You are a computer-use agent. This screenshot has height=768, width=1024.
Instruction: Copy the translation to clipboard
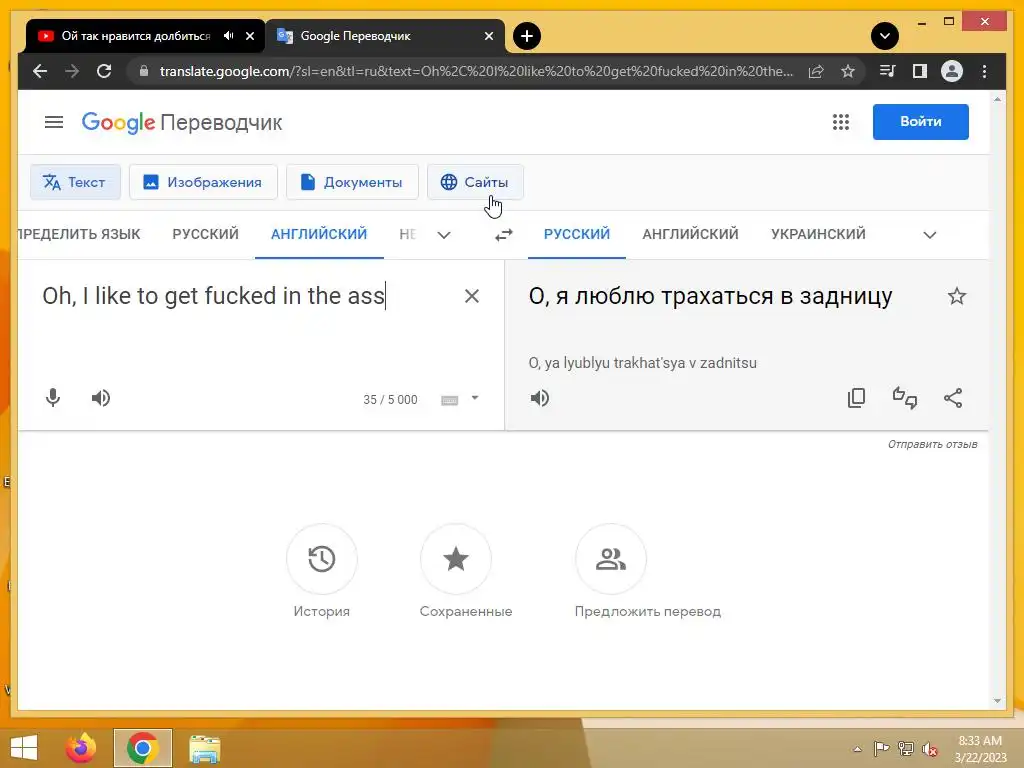(x=856, y=398)
